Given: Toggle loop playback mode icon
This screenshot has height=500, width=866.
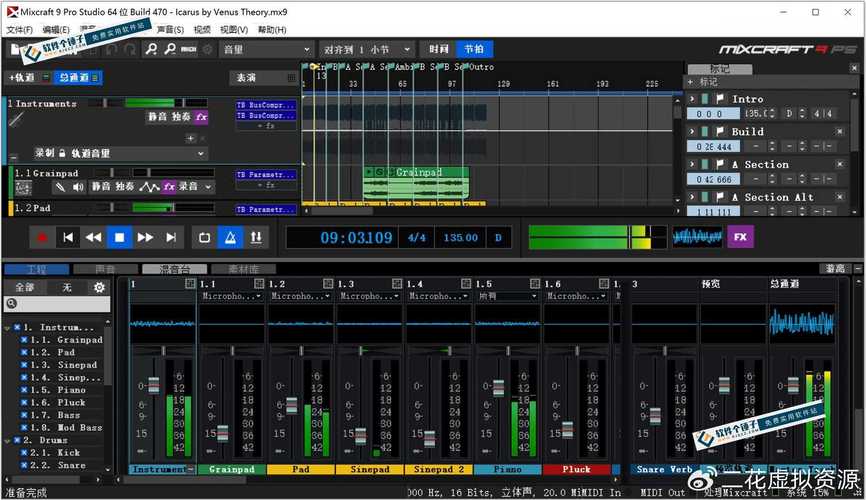Looking at the screenshot, I should [x=204, y=237].
